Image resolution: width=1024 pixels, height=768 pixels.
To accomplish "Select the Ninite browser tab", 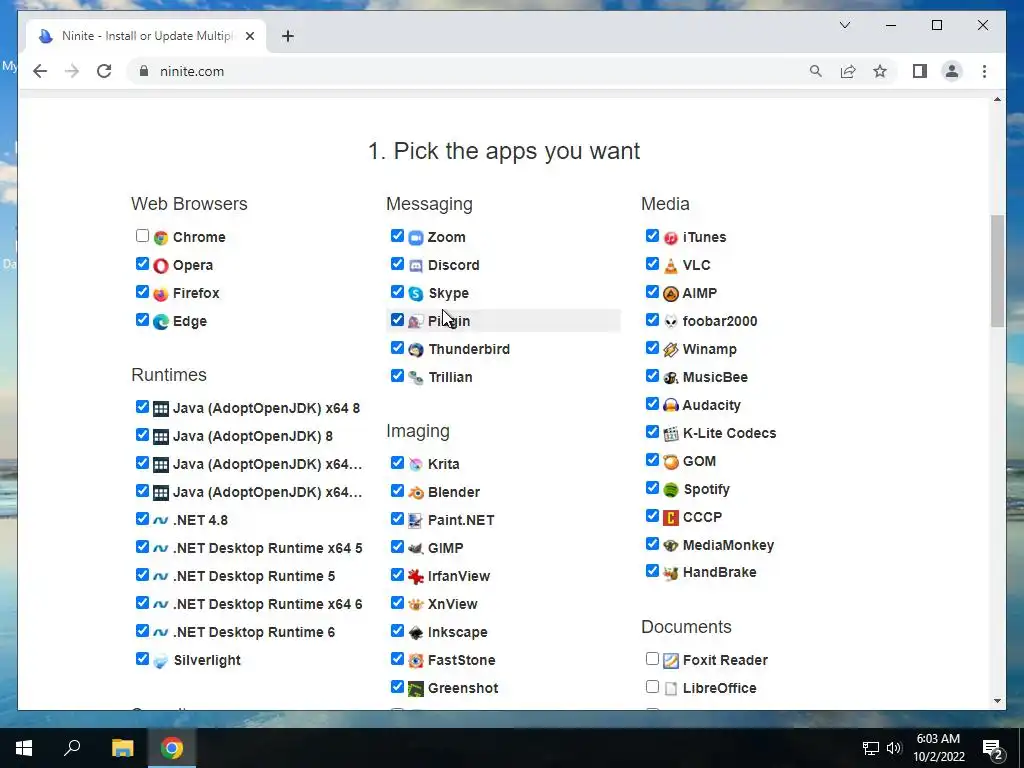I will (146, 36).
